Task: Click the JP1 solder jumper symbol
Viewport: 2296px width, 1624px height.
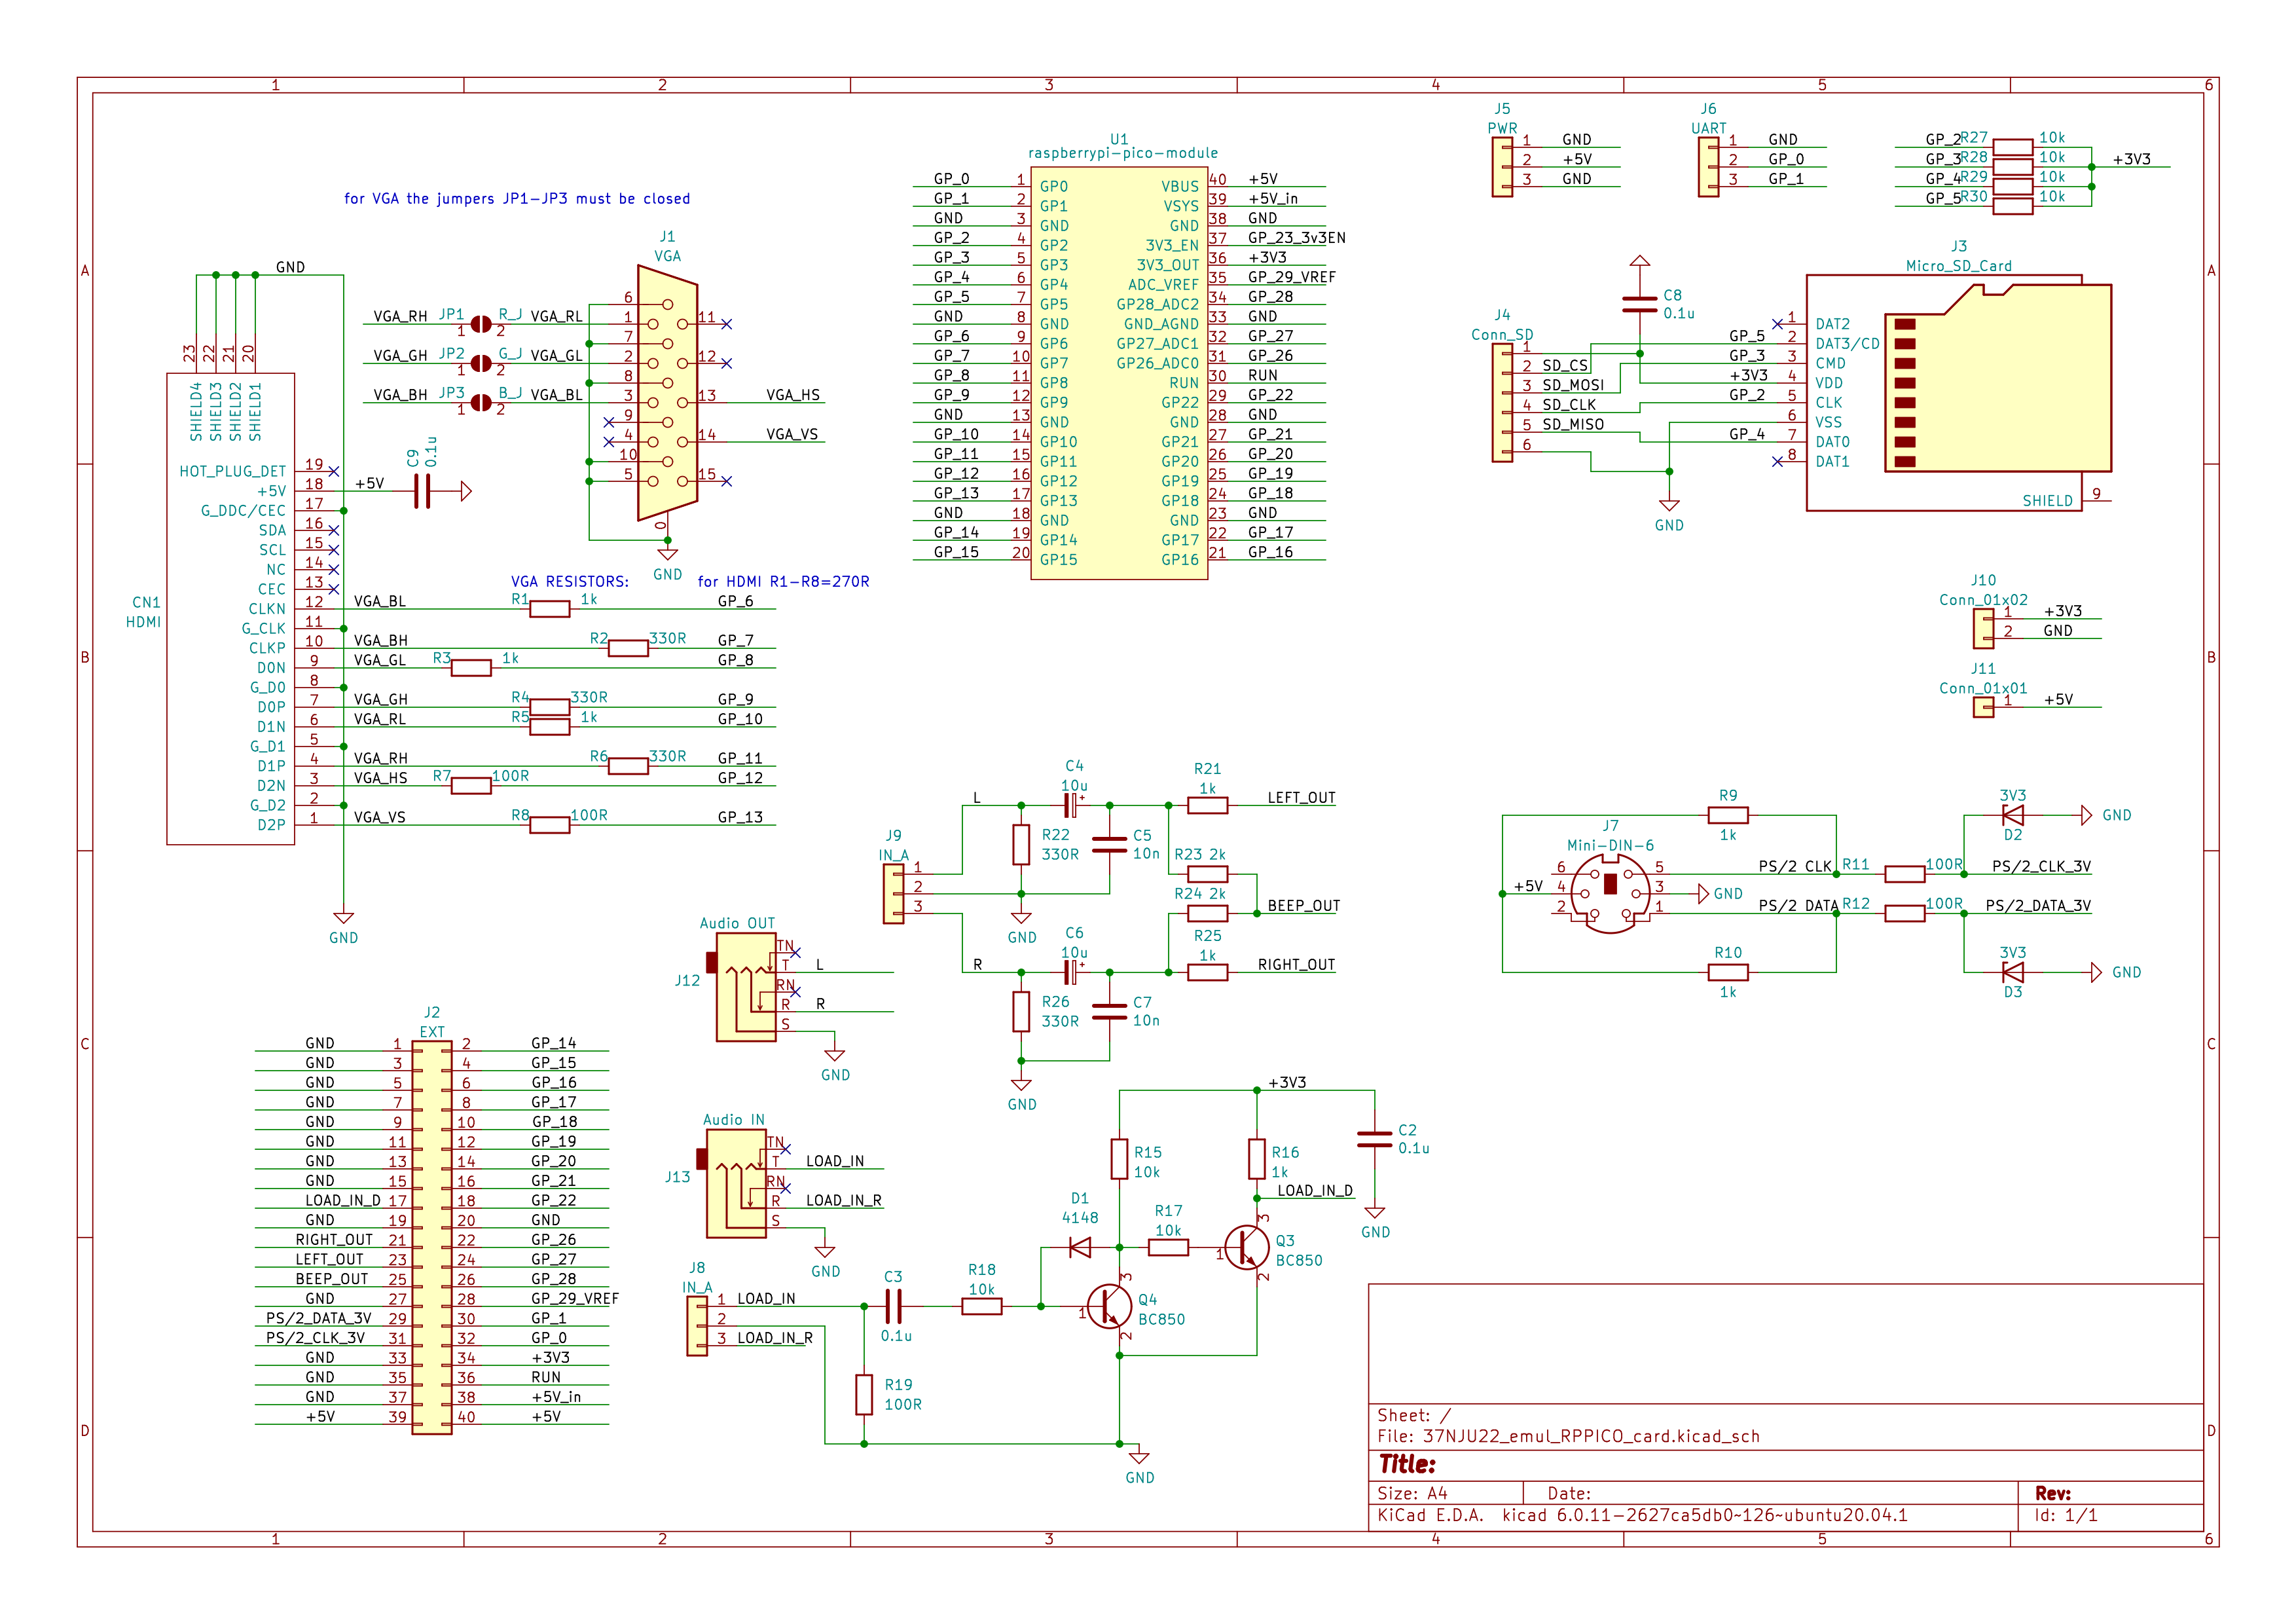Action: point(481,324)
